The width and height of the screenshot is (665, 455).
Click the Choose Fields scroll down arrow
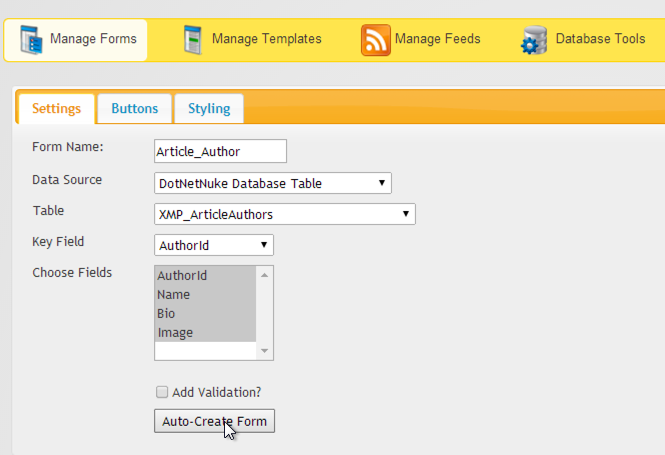tap(265, 351)
